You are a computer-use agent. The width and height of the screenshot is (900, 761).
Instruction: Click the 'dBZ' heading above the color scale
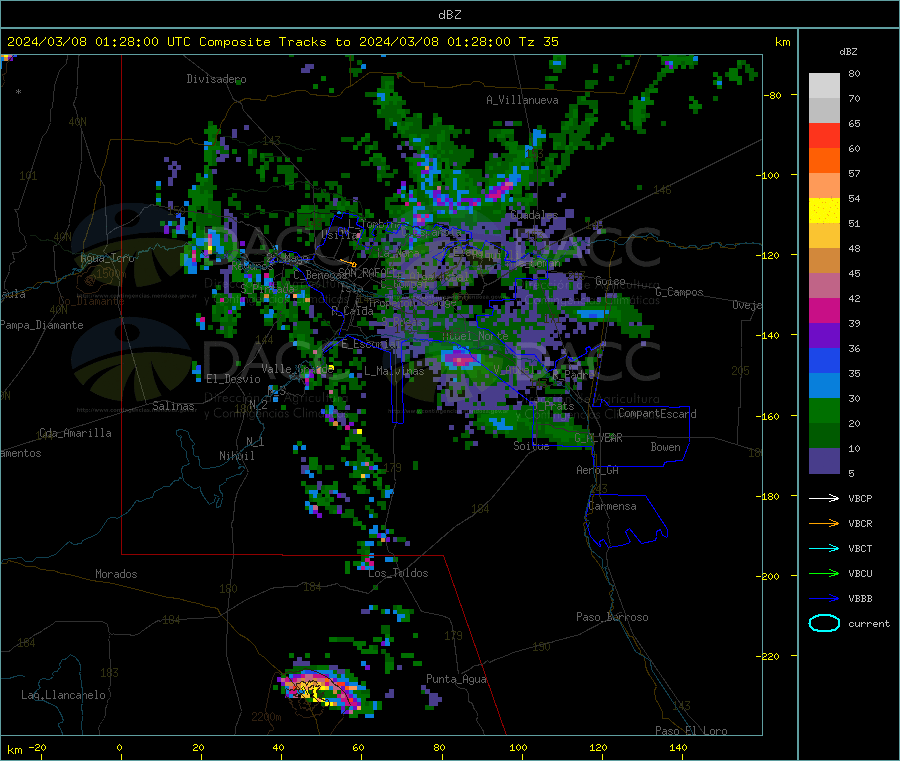pyautogui.click(x=848, y=52)
